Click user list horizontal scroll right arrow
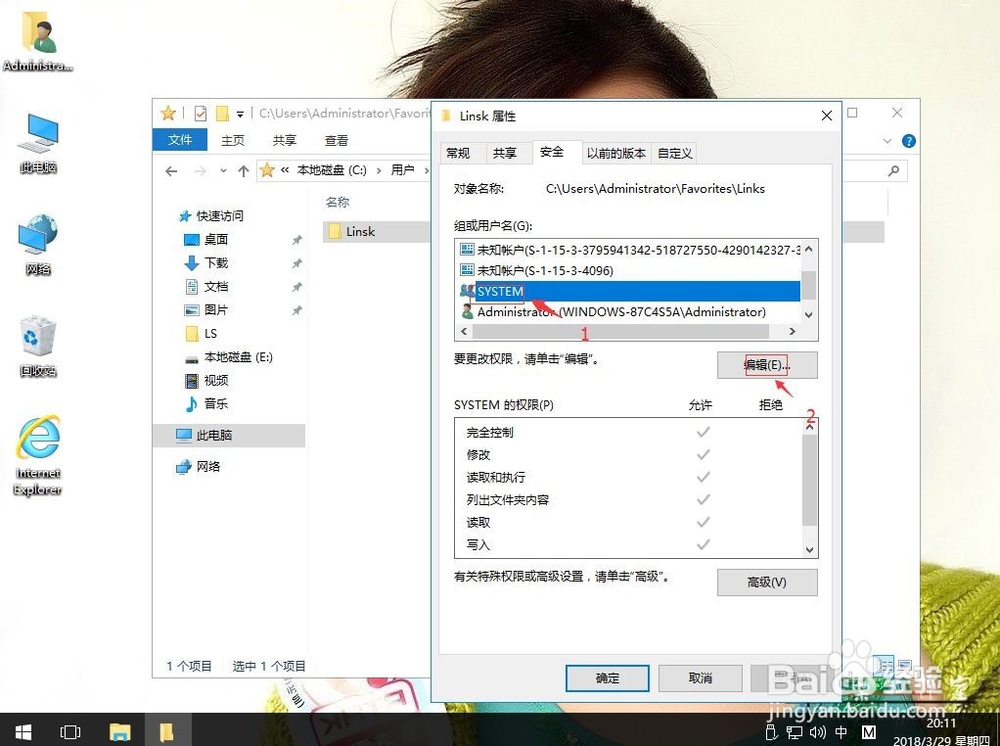The image size is (1000, 746). (x=792, y=332)
